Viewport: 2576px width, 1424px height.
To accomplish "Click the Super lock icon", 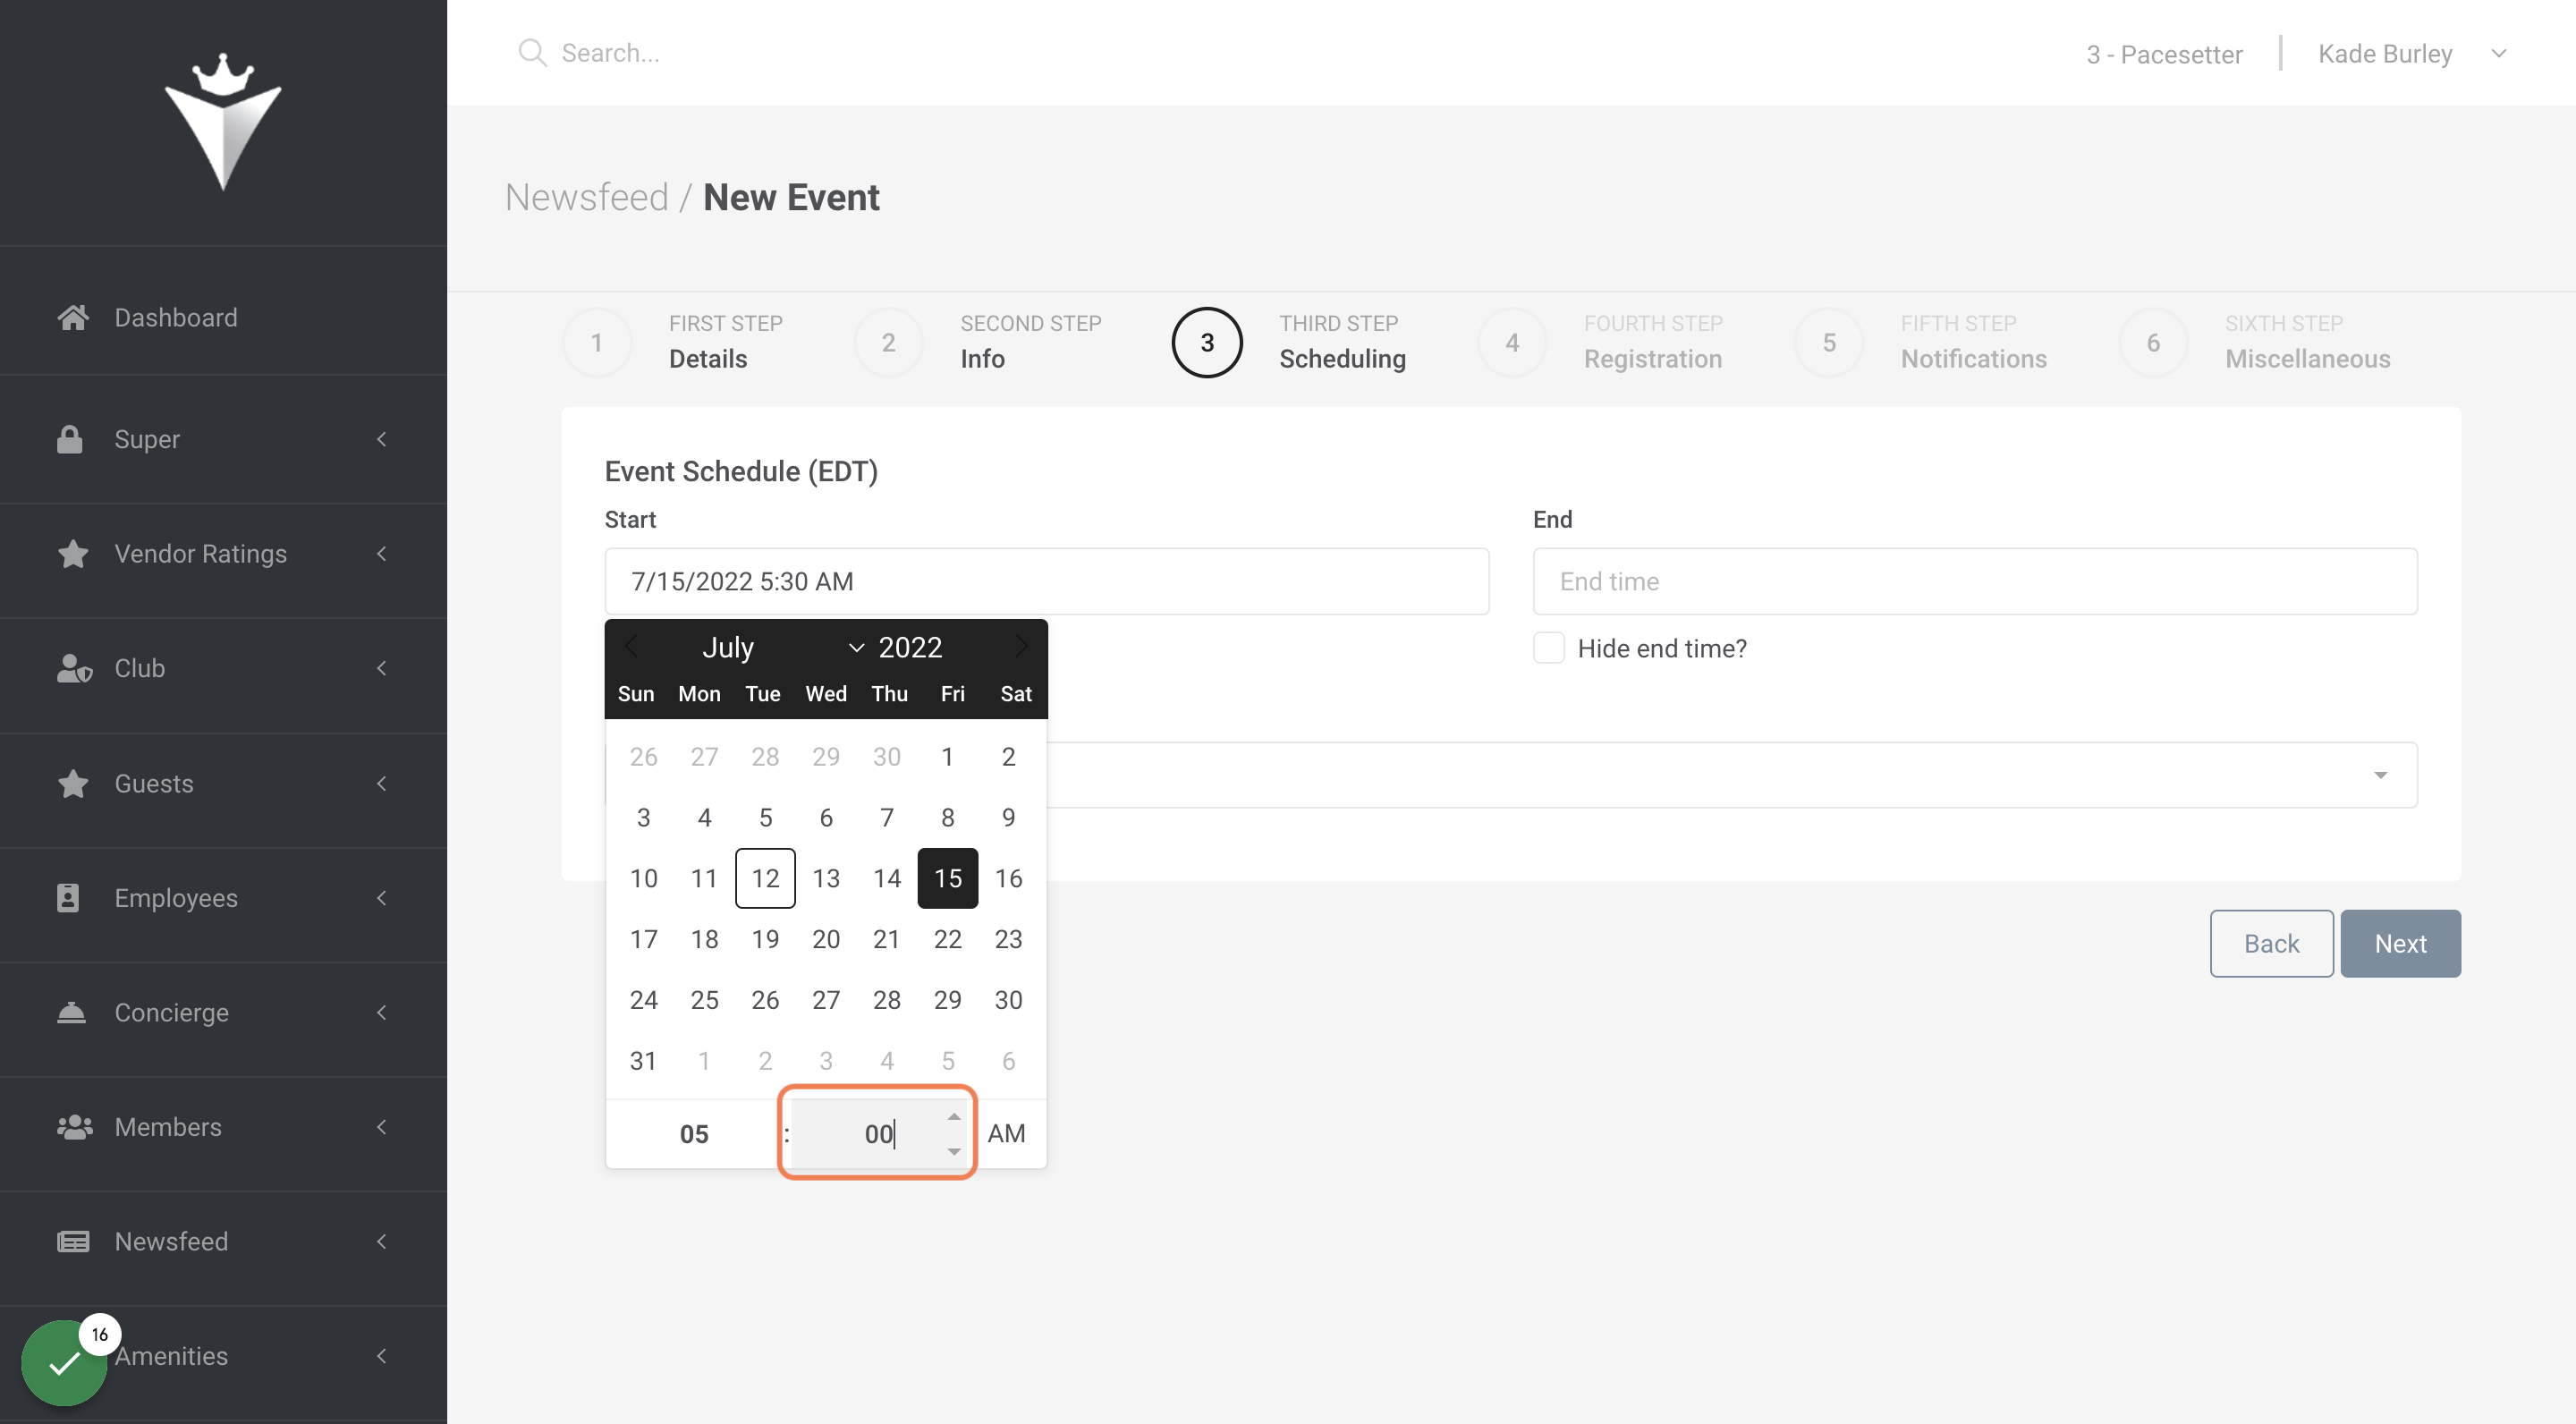I will pos(70,439).
